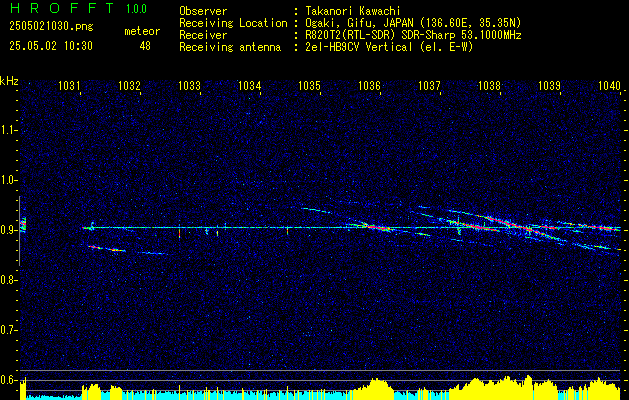
Task: Click the Receiving antenna 2el-HB9CV line
Action: coord(389,47)
